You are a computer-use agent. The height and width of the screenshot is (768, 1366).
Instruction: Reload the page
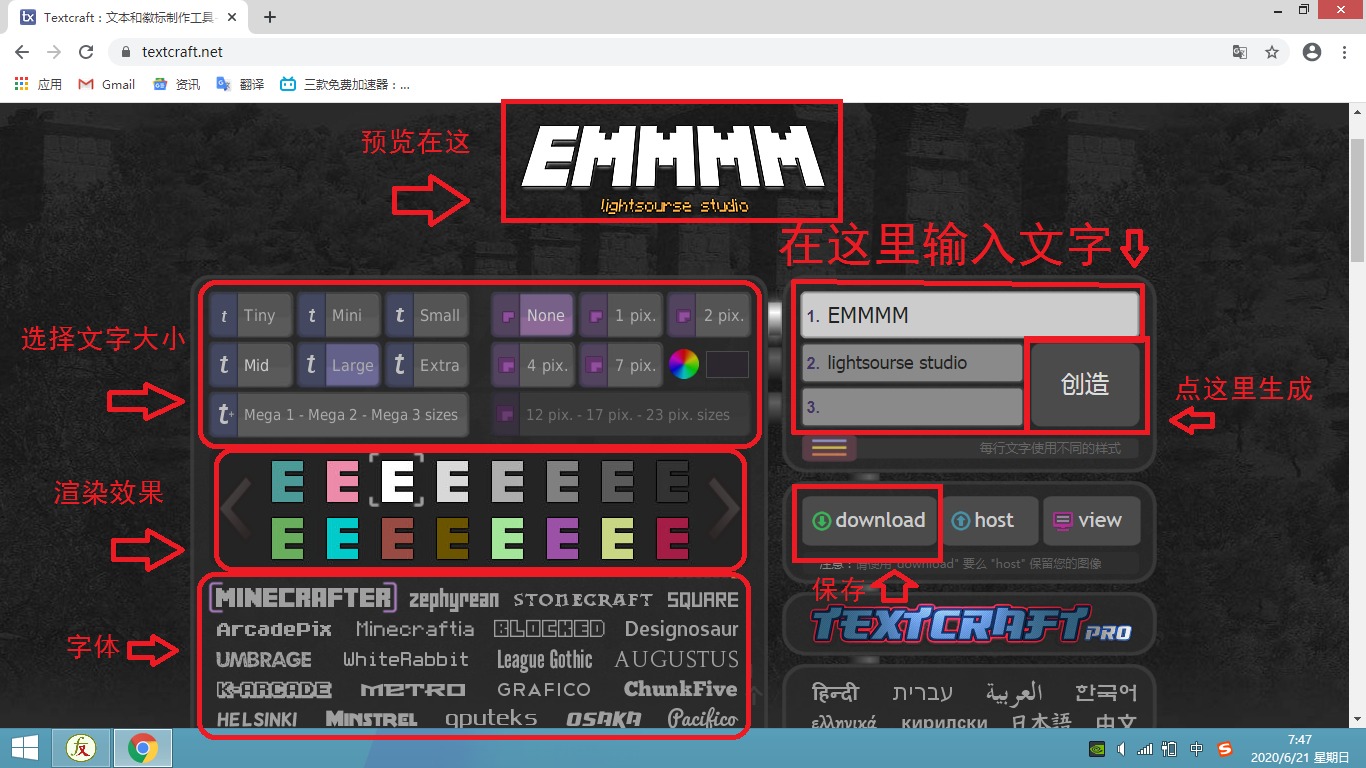tap(86, 52)
